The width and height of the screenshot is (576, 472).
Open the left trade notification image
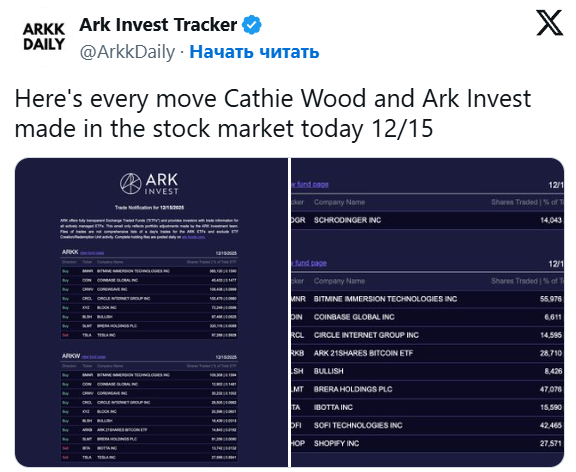(151, 312)
